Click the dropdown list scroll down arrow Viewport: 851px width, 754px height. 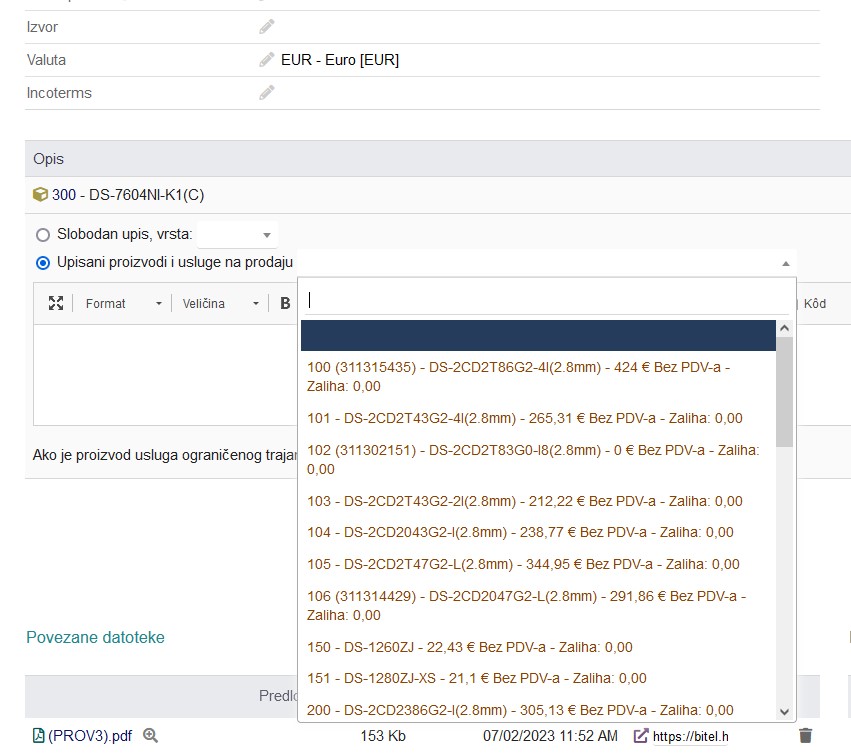coord(784,712)
